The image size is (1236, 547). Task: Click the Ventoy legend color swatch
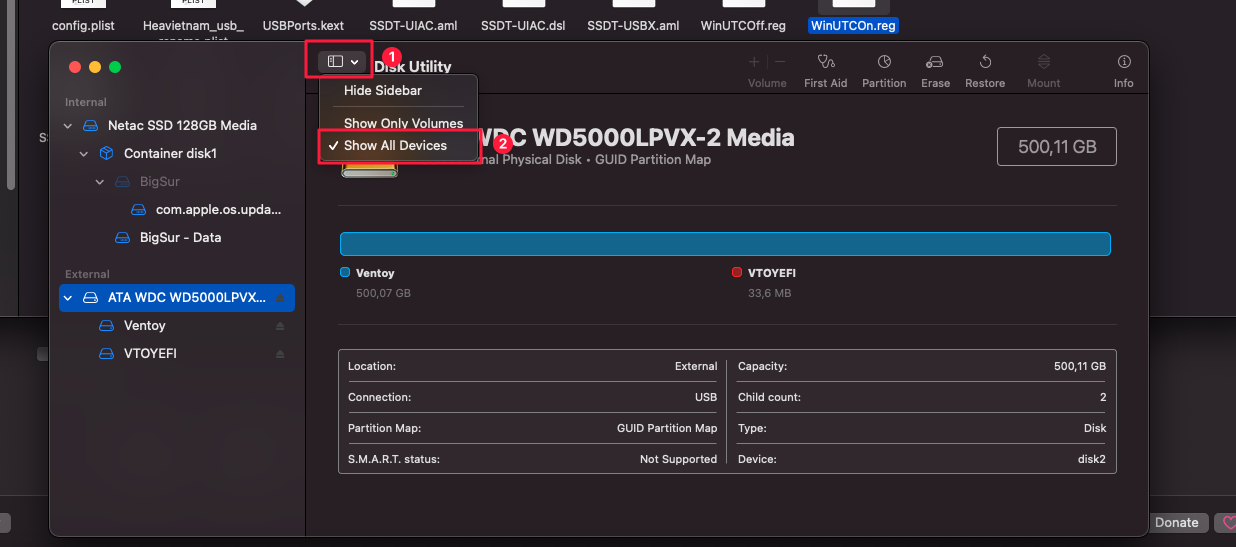[x=345, y=272]
